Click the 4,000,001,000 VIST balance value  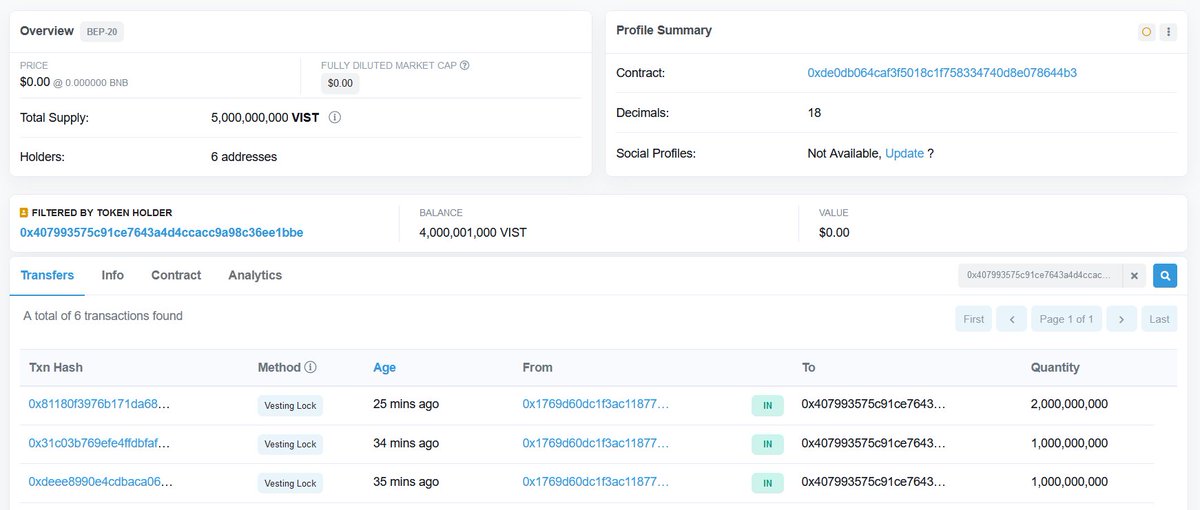click(x=473, y=232)
